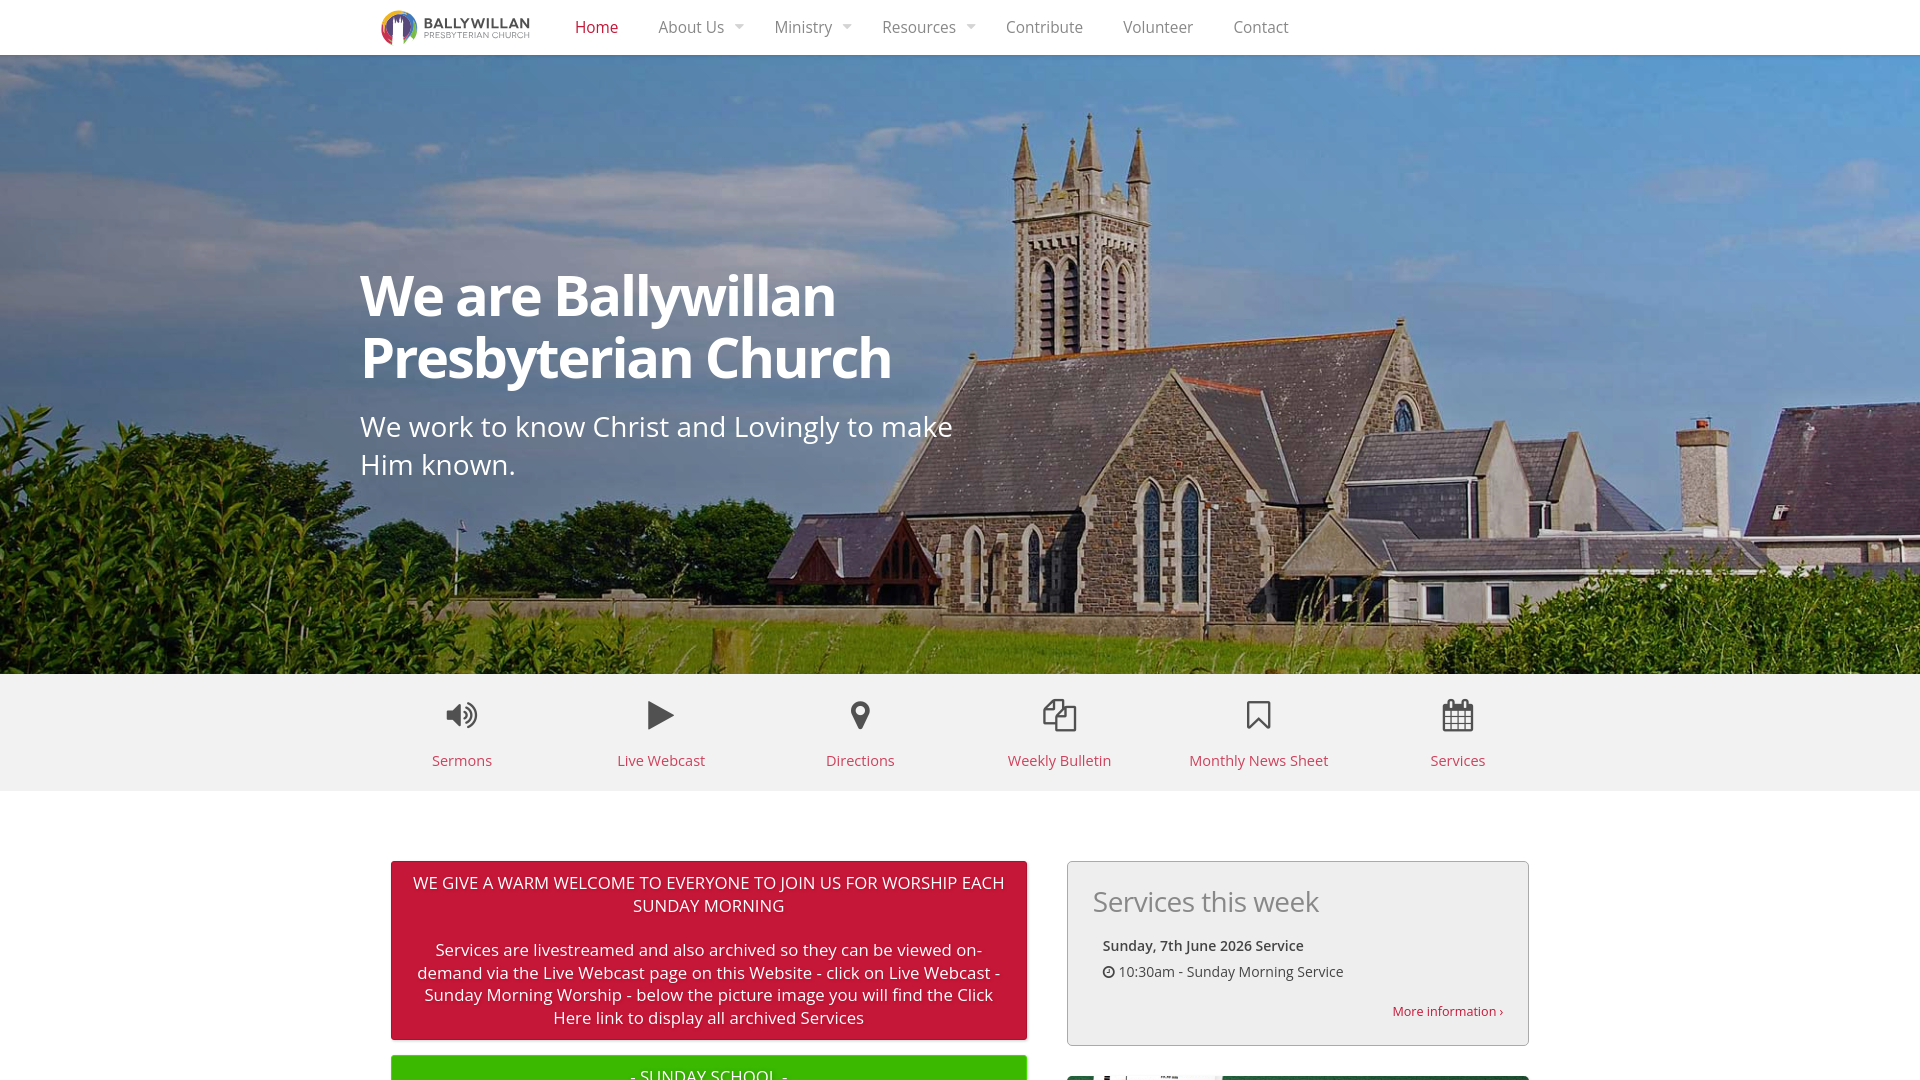
Task: Go to the Home menu item
Action: point(596,27)
